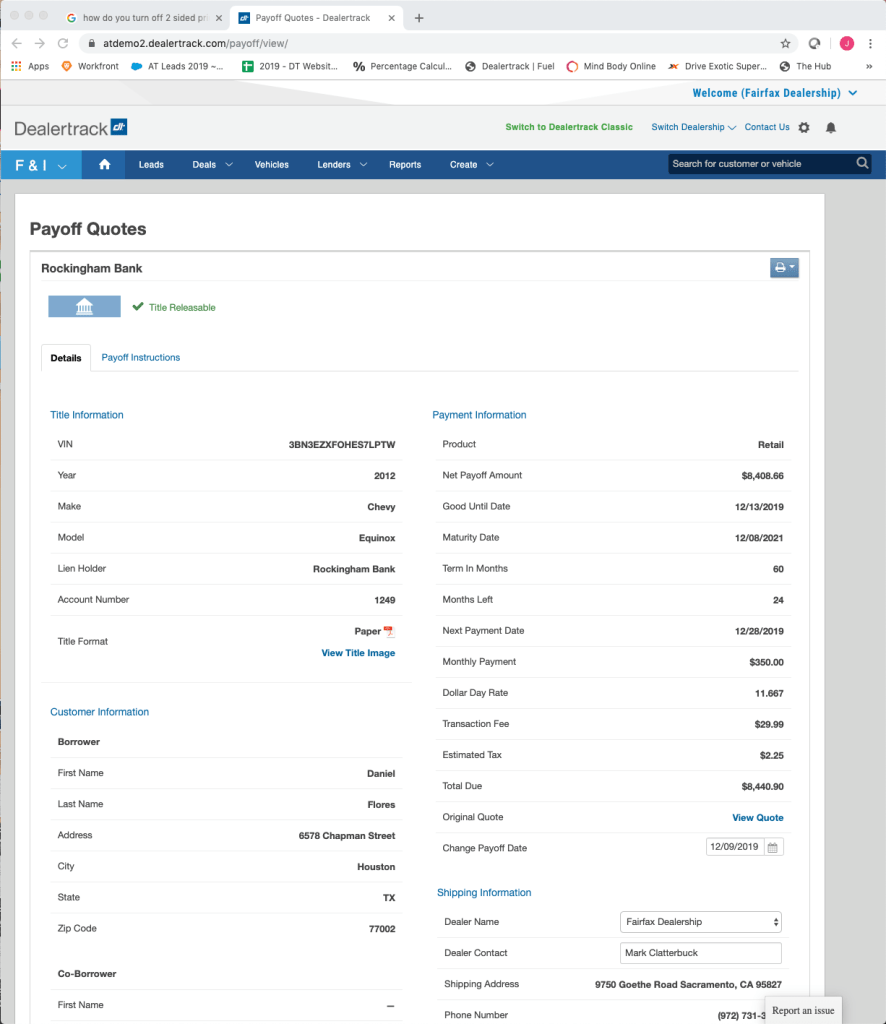Open the Leads menu item

pos(151,165)
